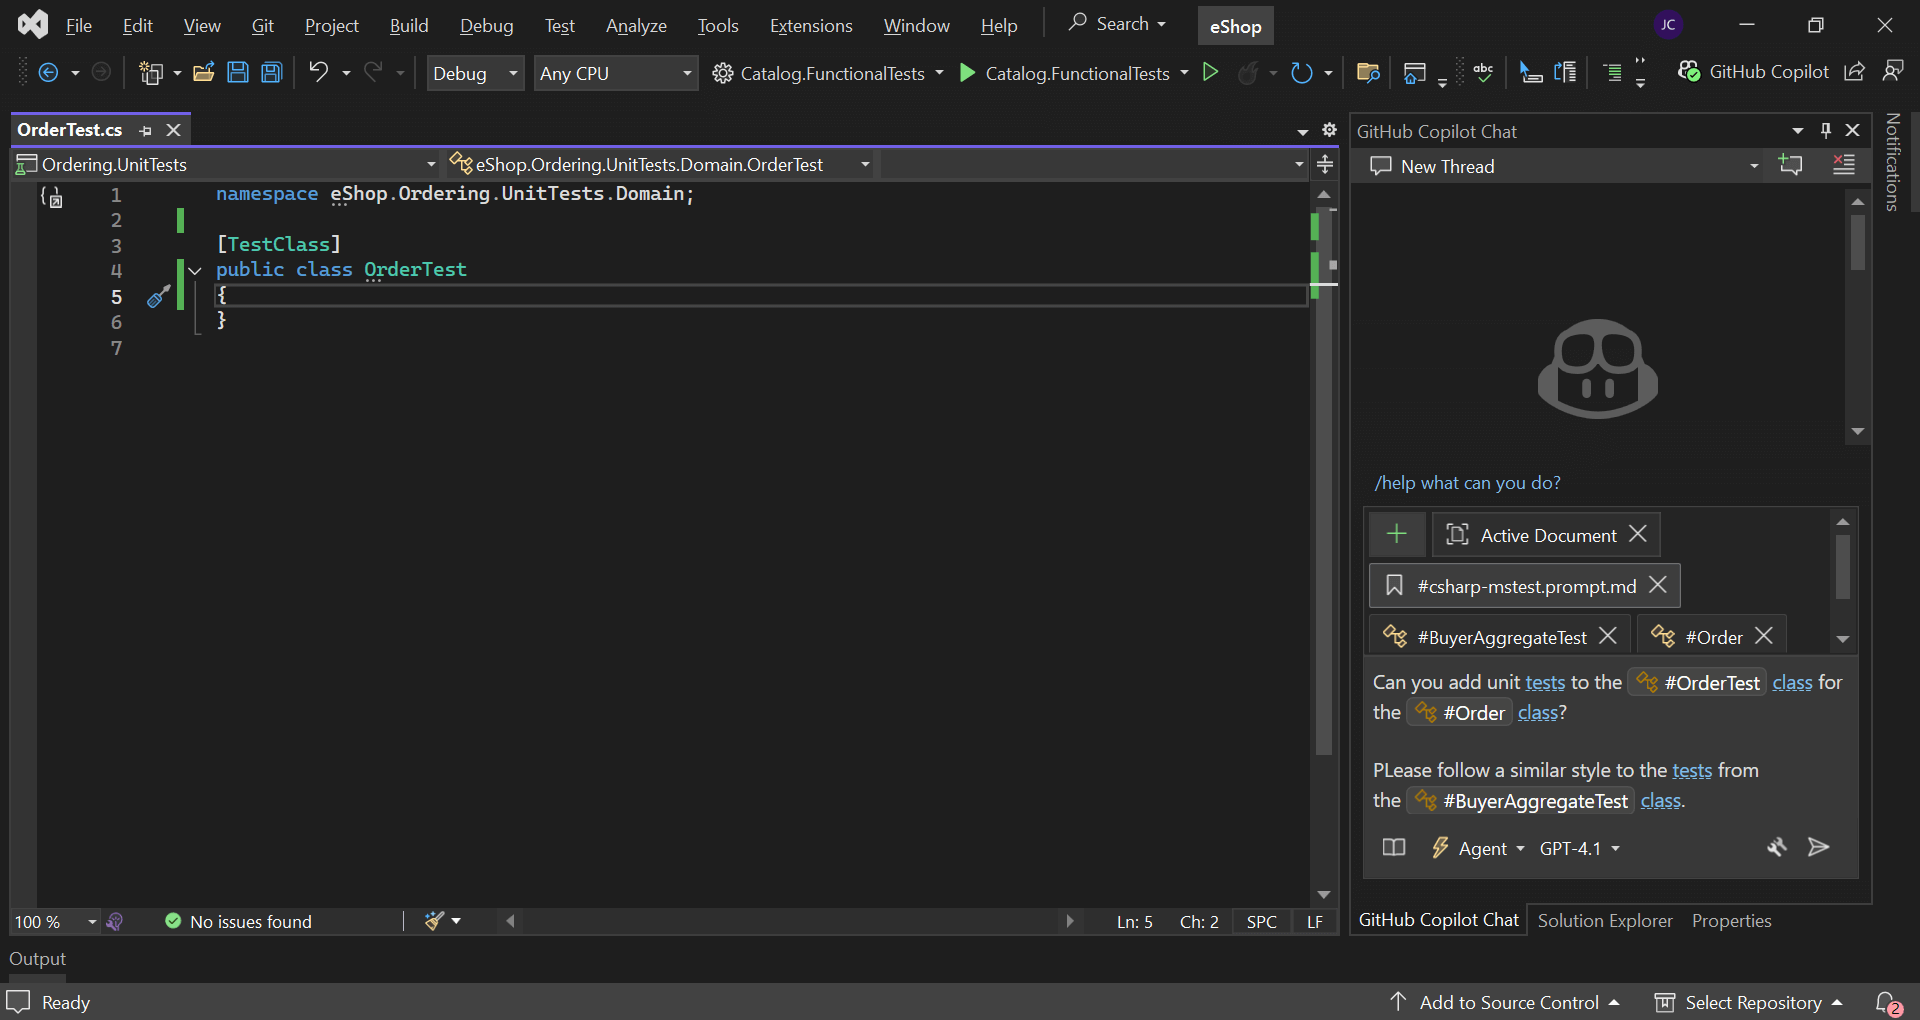This screenshot has width=1920, height=1020.
Task: Open Copilot chat tools configuration icon
Action: (x=1778, y=848)
